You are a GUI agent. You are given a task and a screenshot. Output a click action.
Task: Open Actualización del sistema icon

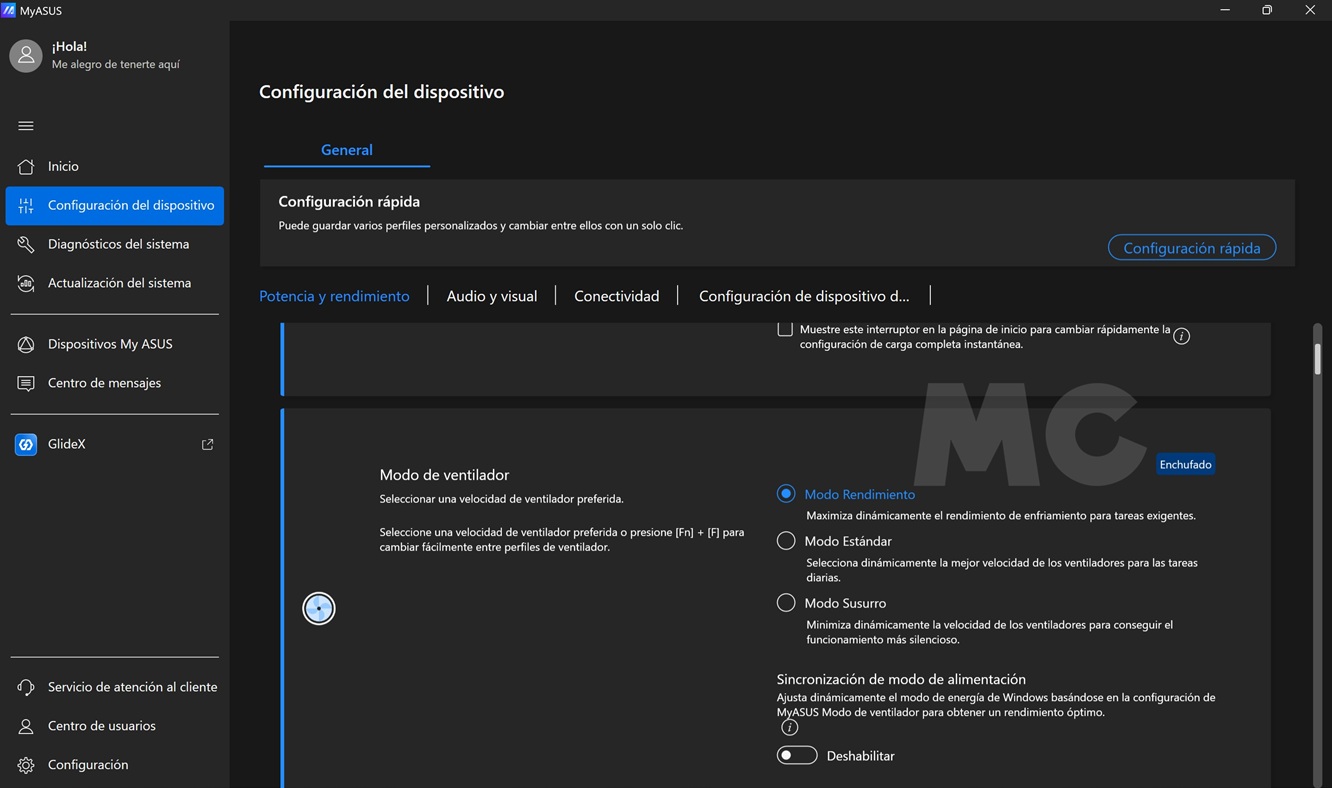coord(26,284)
